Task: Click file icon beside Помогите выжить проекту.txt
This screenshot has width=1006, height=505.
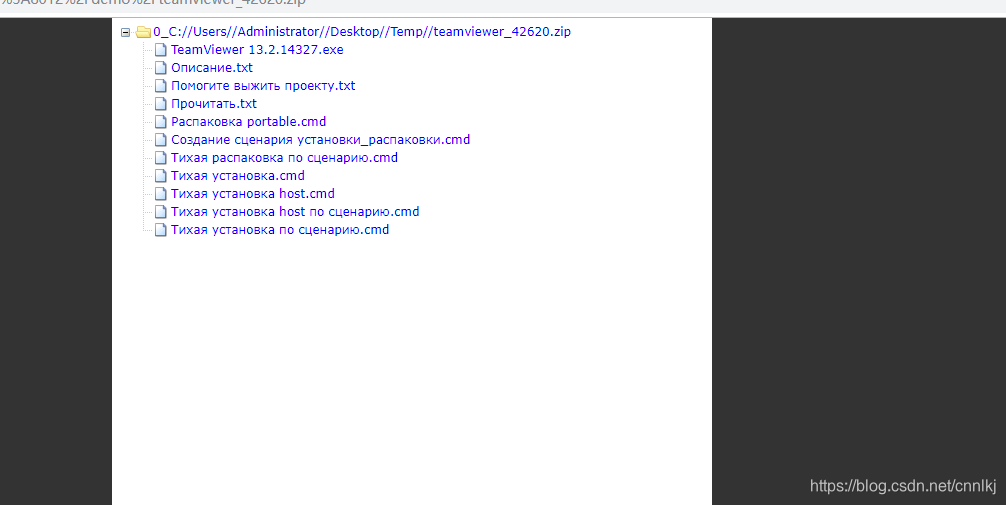Action: [x=160, y=85]
